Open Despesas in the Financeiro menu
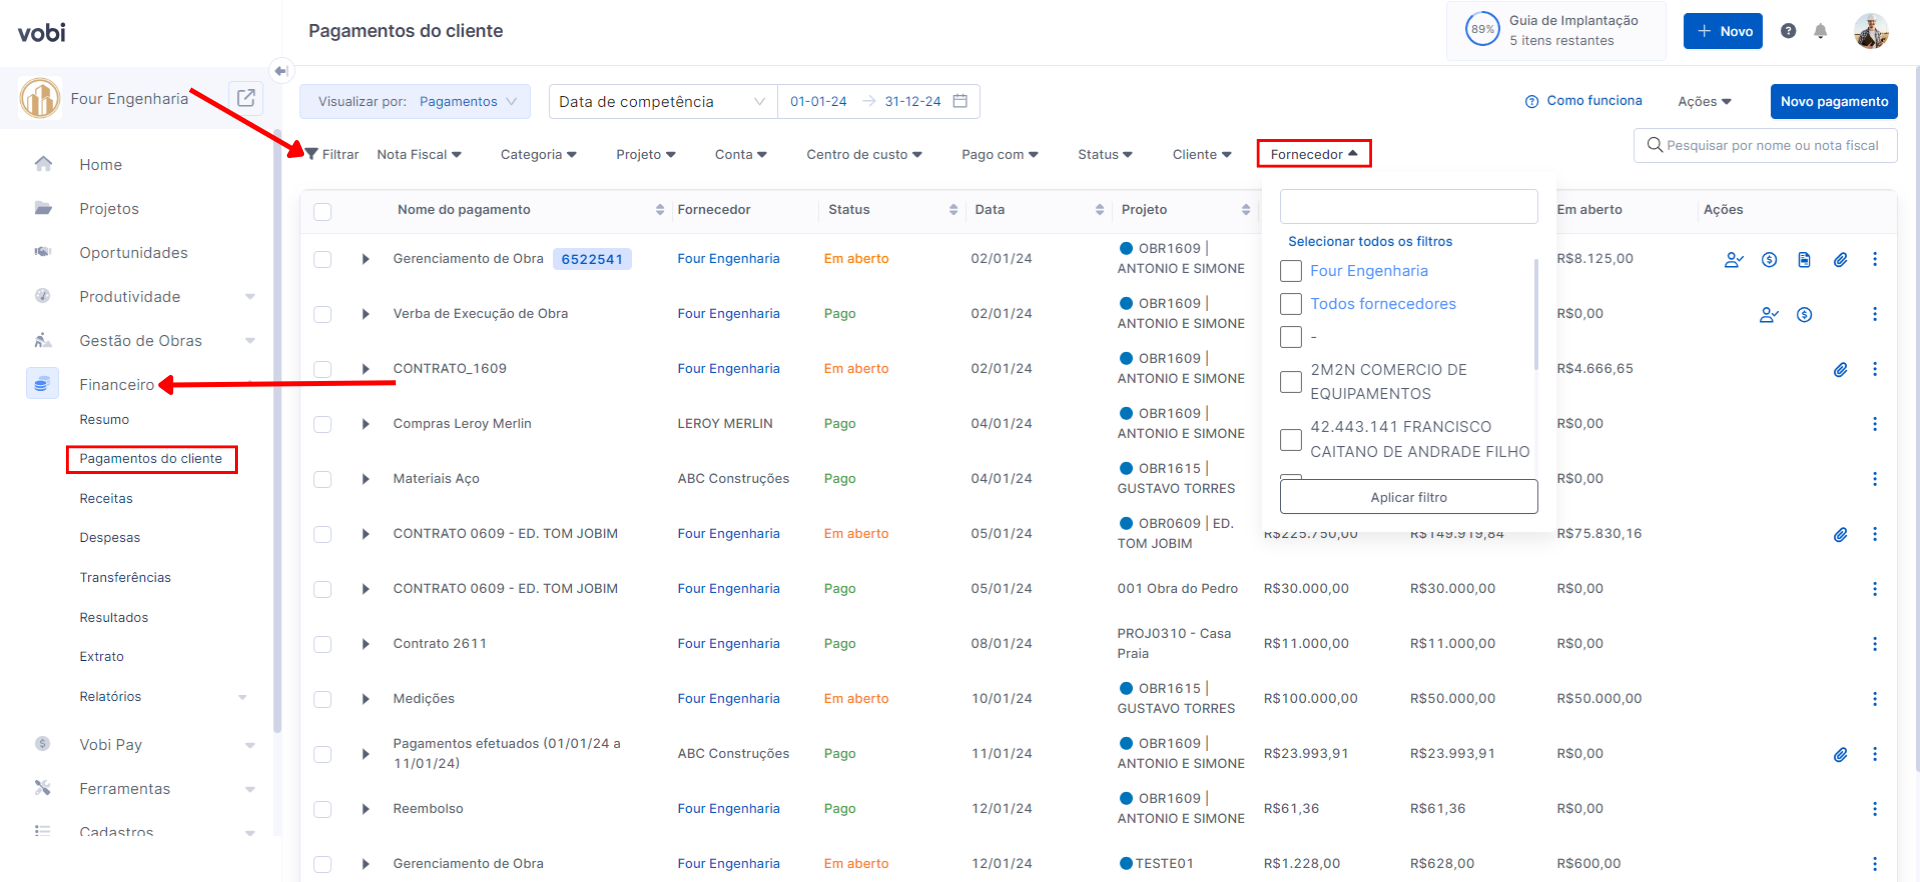Screen dimensions: 1920x882 110,538
